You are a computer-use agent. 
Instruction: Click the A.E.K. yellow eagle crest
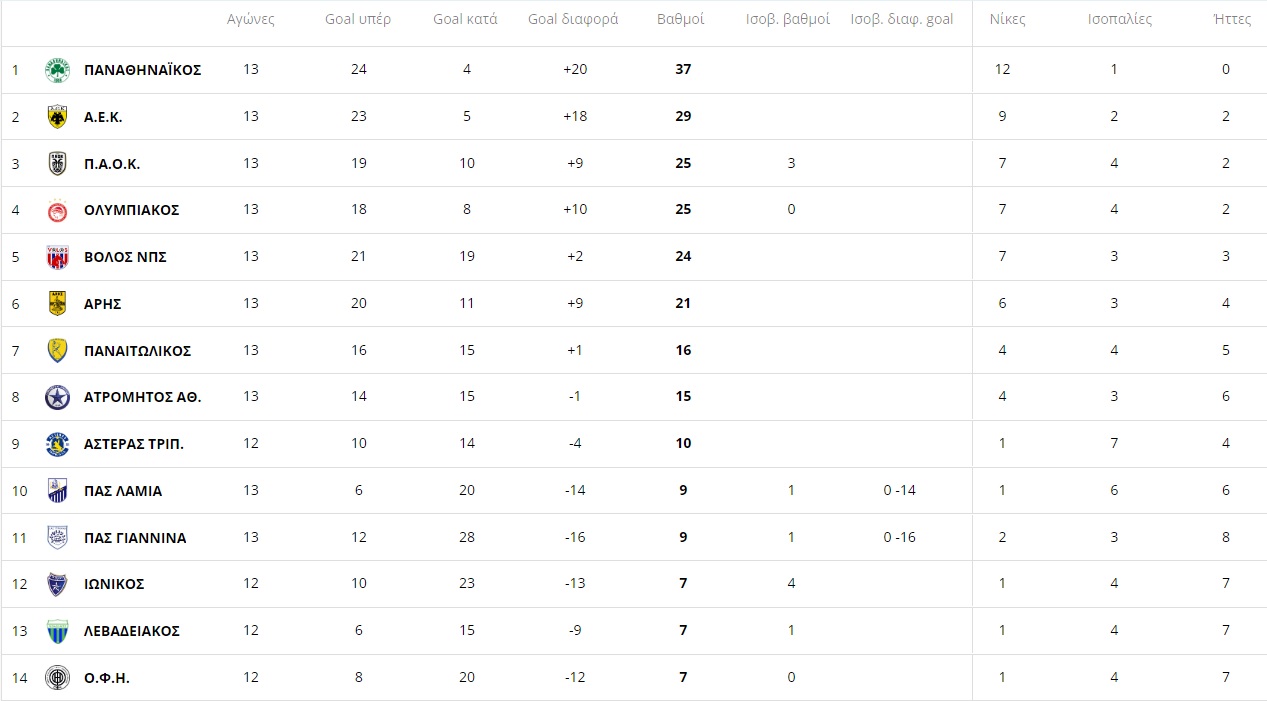click(x=57, y=117)
